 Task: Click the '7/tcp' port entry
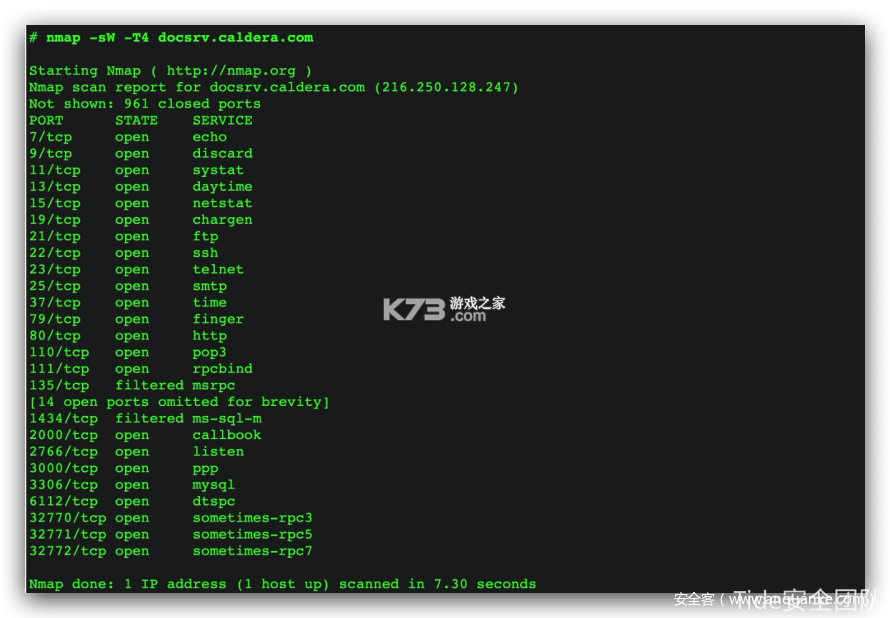51,137
